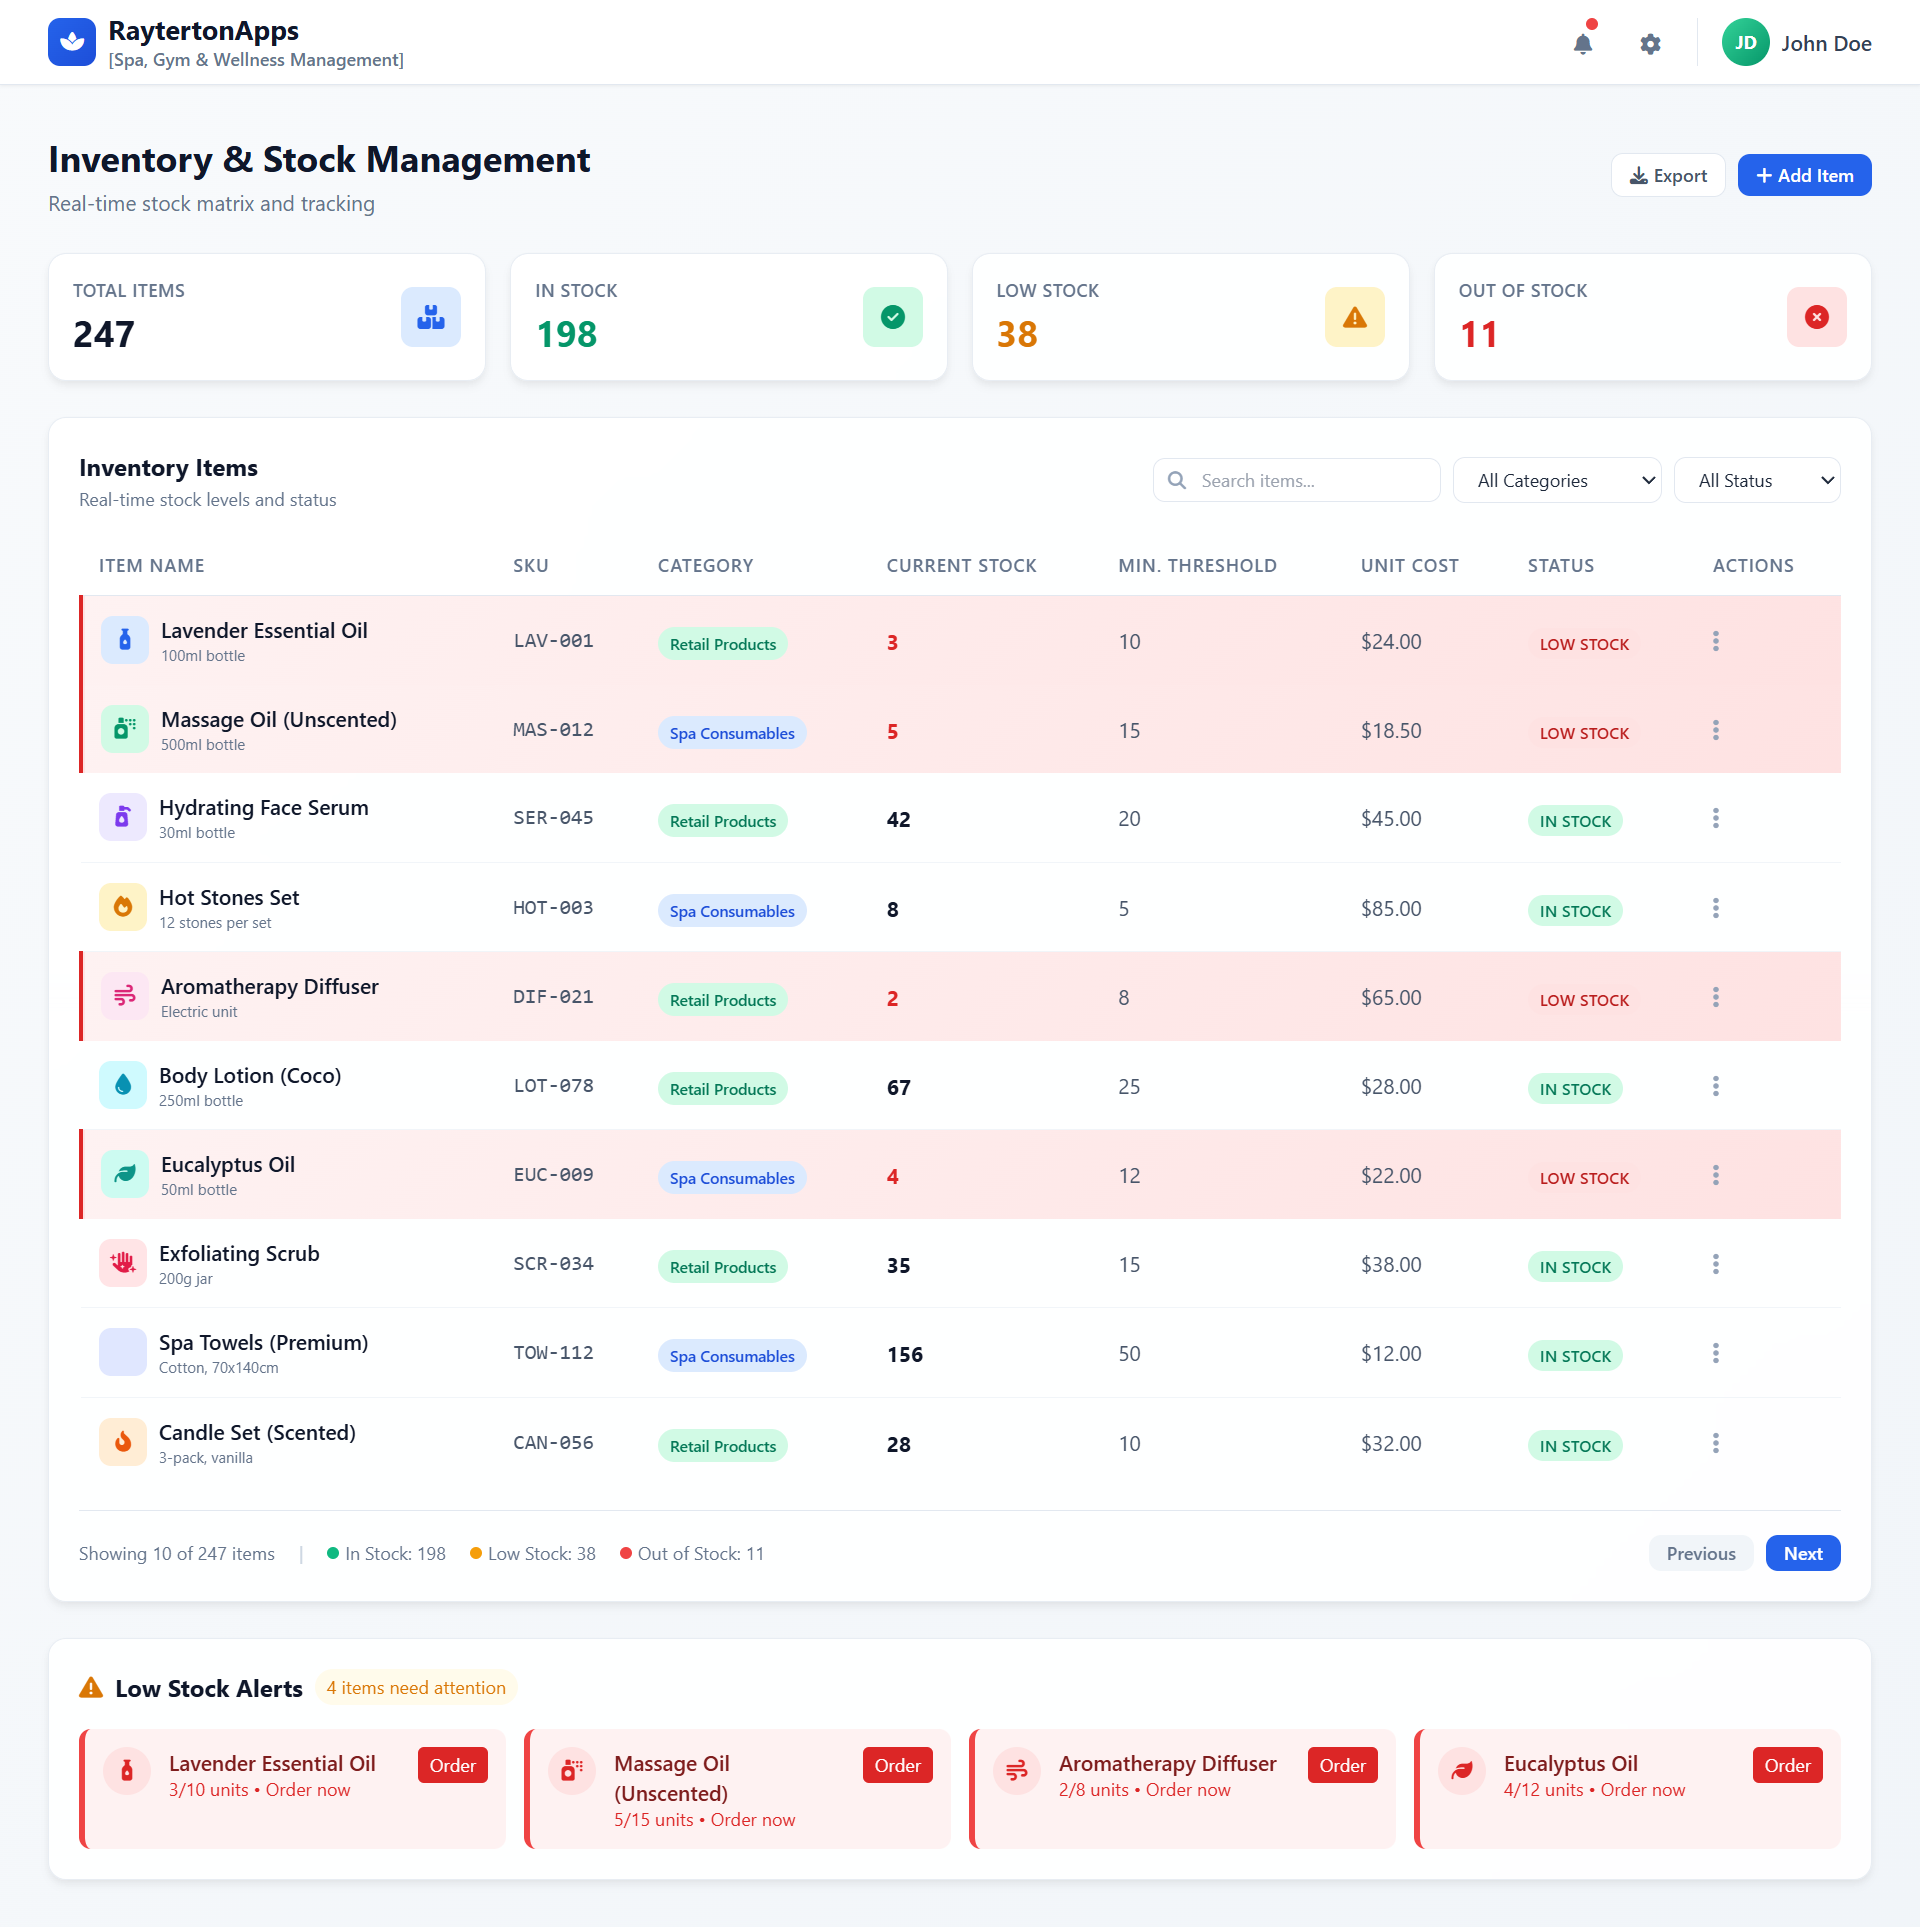Go to the Next page
Screen dimensions: 1920x1927
tap(1802, 1553)
